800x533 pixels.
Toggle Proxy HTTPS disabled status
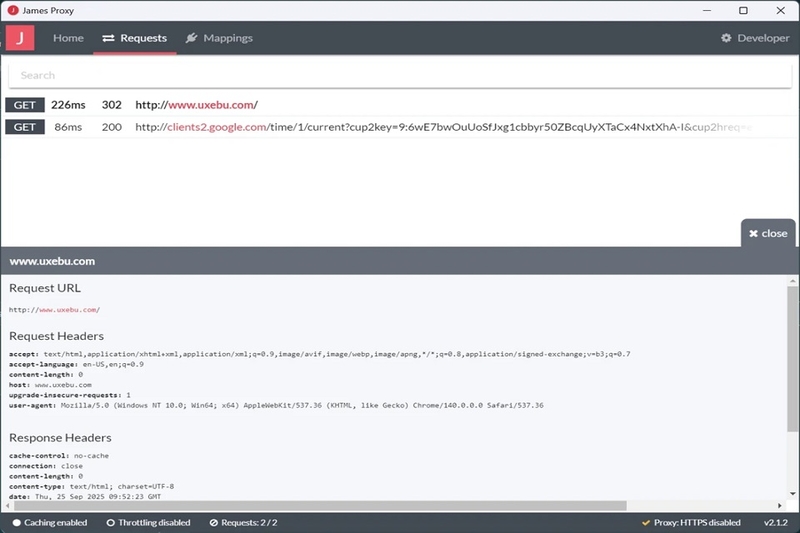tap(691, 523)
